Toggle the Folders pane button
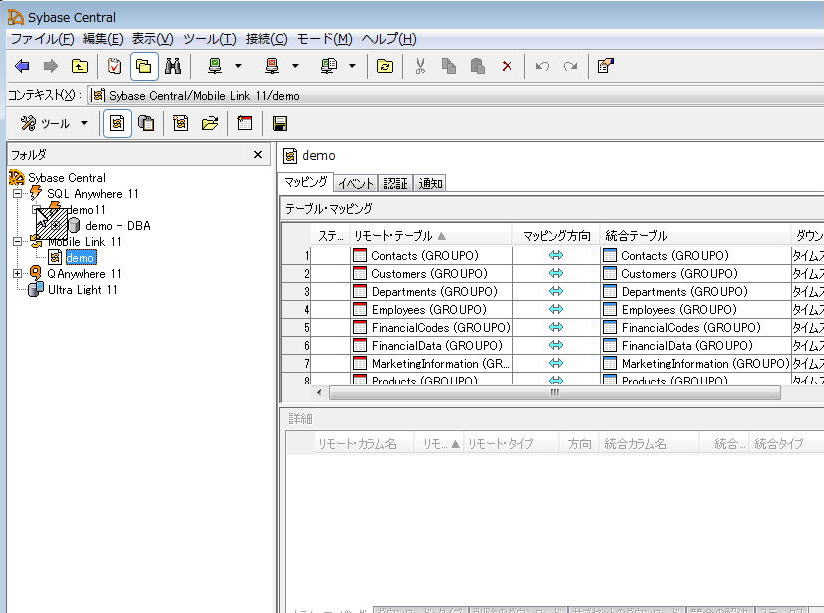Viewport: 824px width, 613px height. (x=144, y=66)
